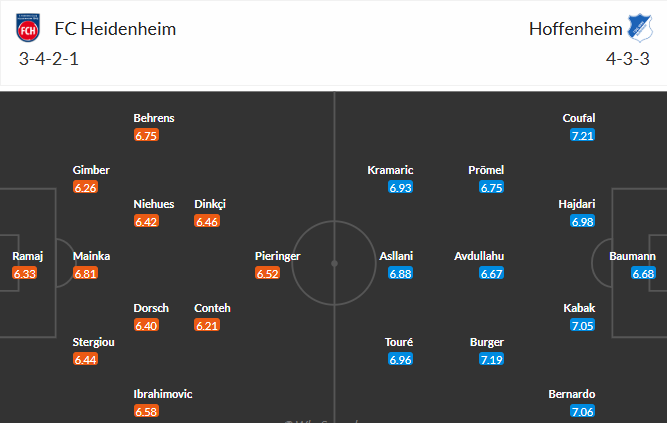Viewport: 667px width, 423px height.
Task: Open Asllani's player name
Action: (397, 256)
